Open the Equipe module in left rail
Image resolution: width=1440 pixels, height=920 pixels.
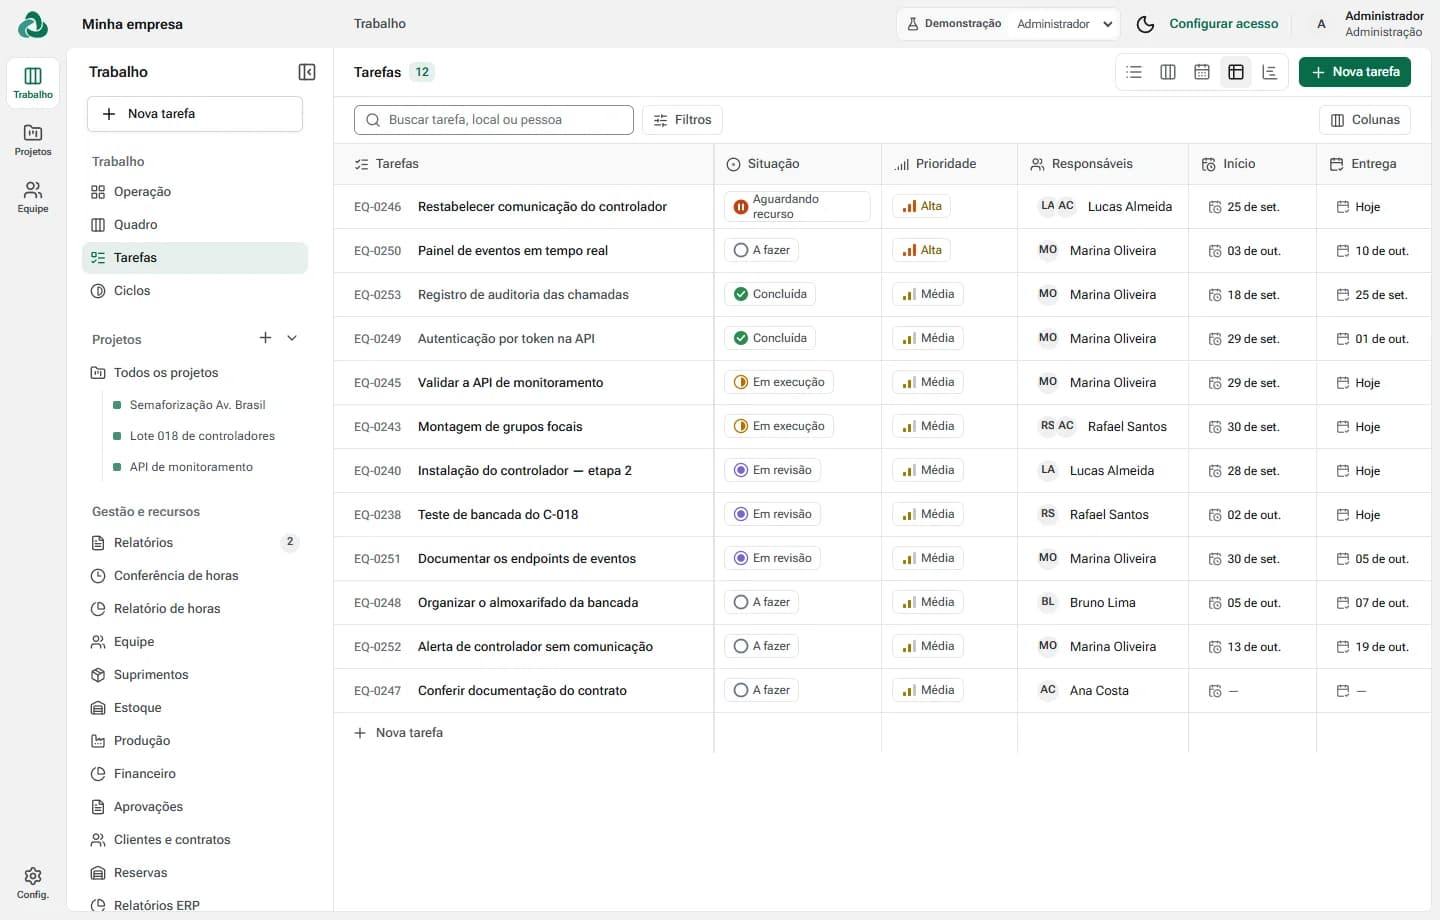click(x=33, y=196)
